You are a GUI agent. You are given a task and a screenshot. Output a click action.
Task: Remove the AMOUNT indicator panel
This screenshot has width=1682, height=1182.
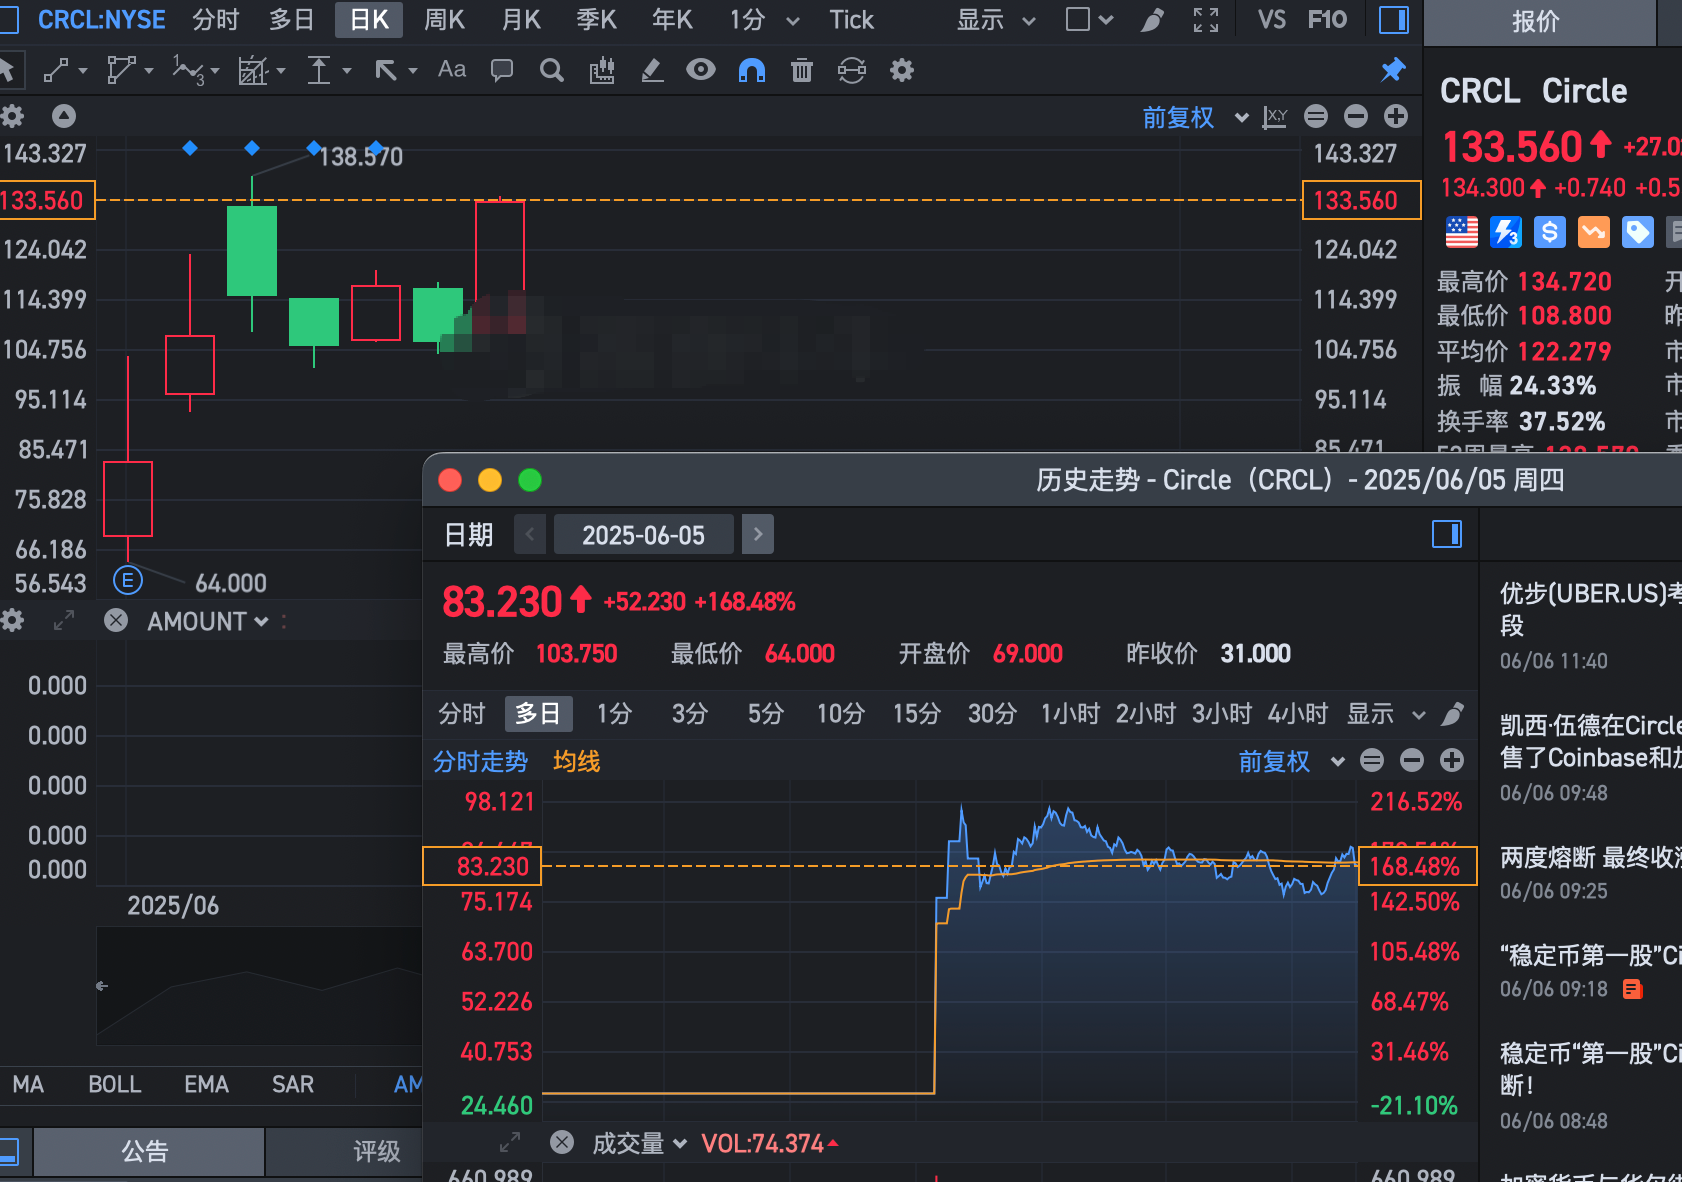pyautogui.click(x=116, y=620)
